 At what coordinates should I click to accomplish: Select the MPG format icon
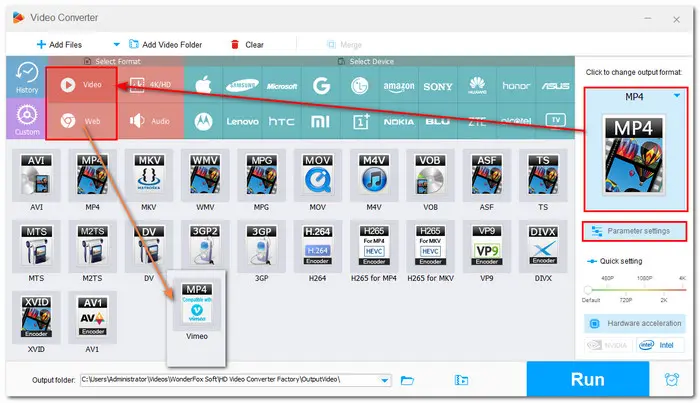pos(261,175)
